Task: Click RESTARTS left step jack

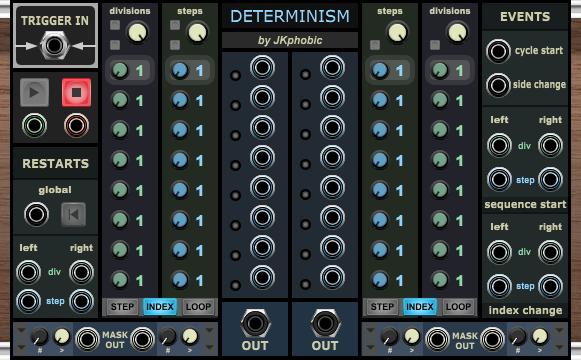Action: pyautogui.click(x=29, y=301)
